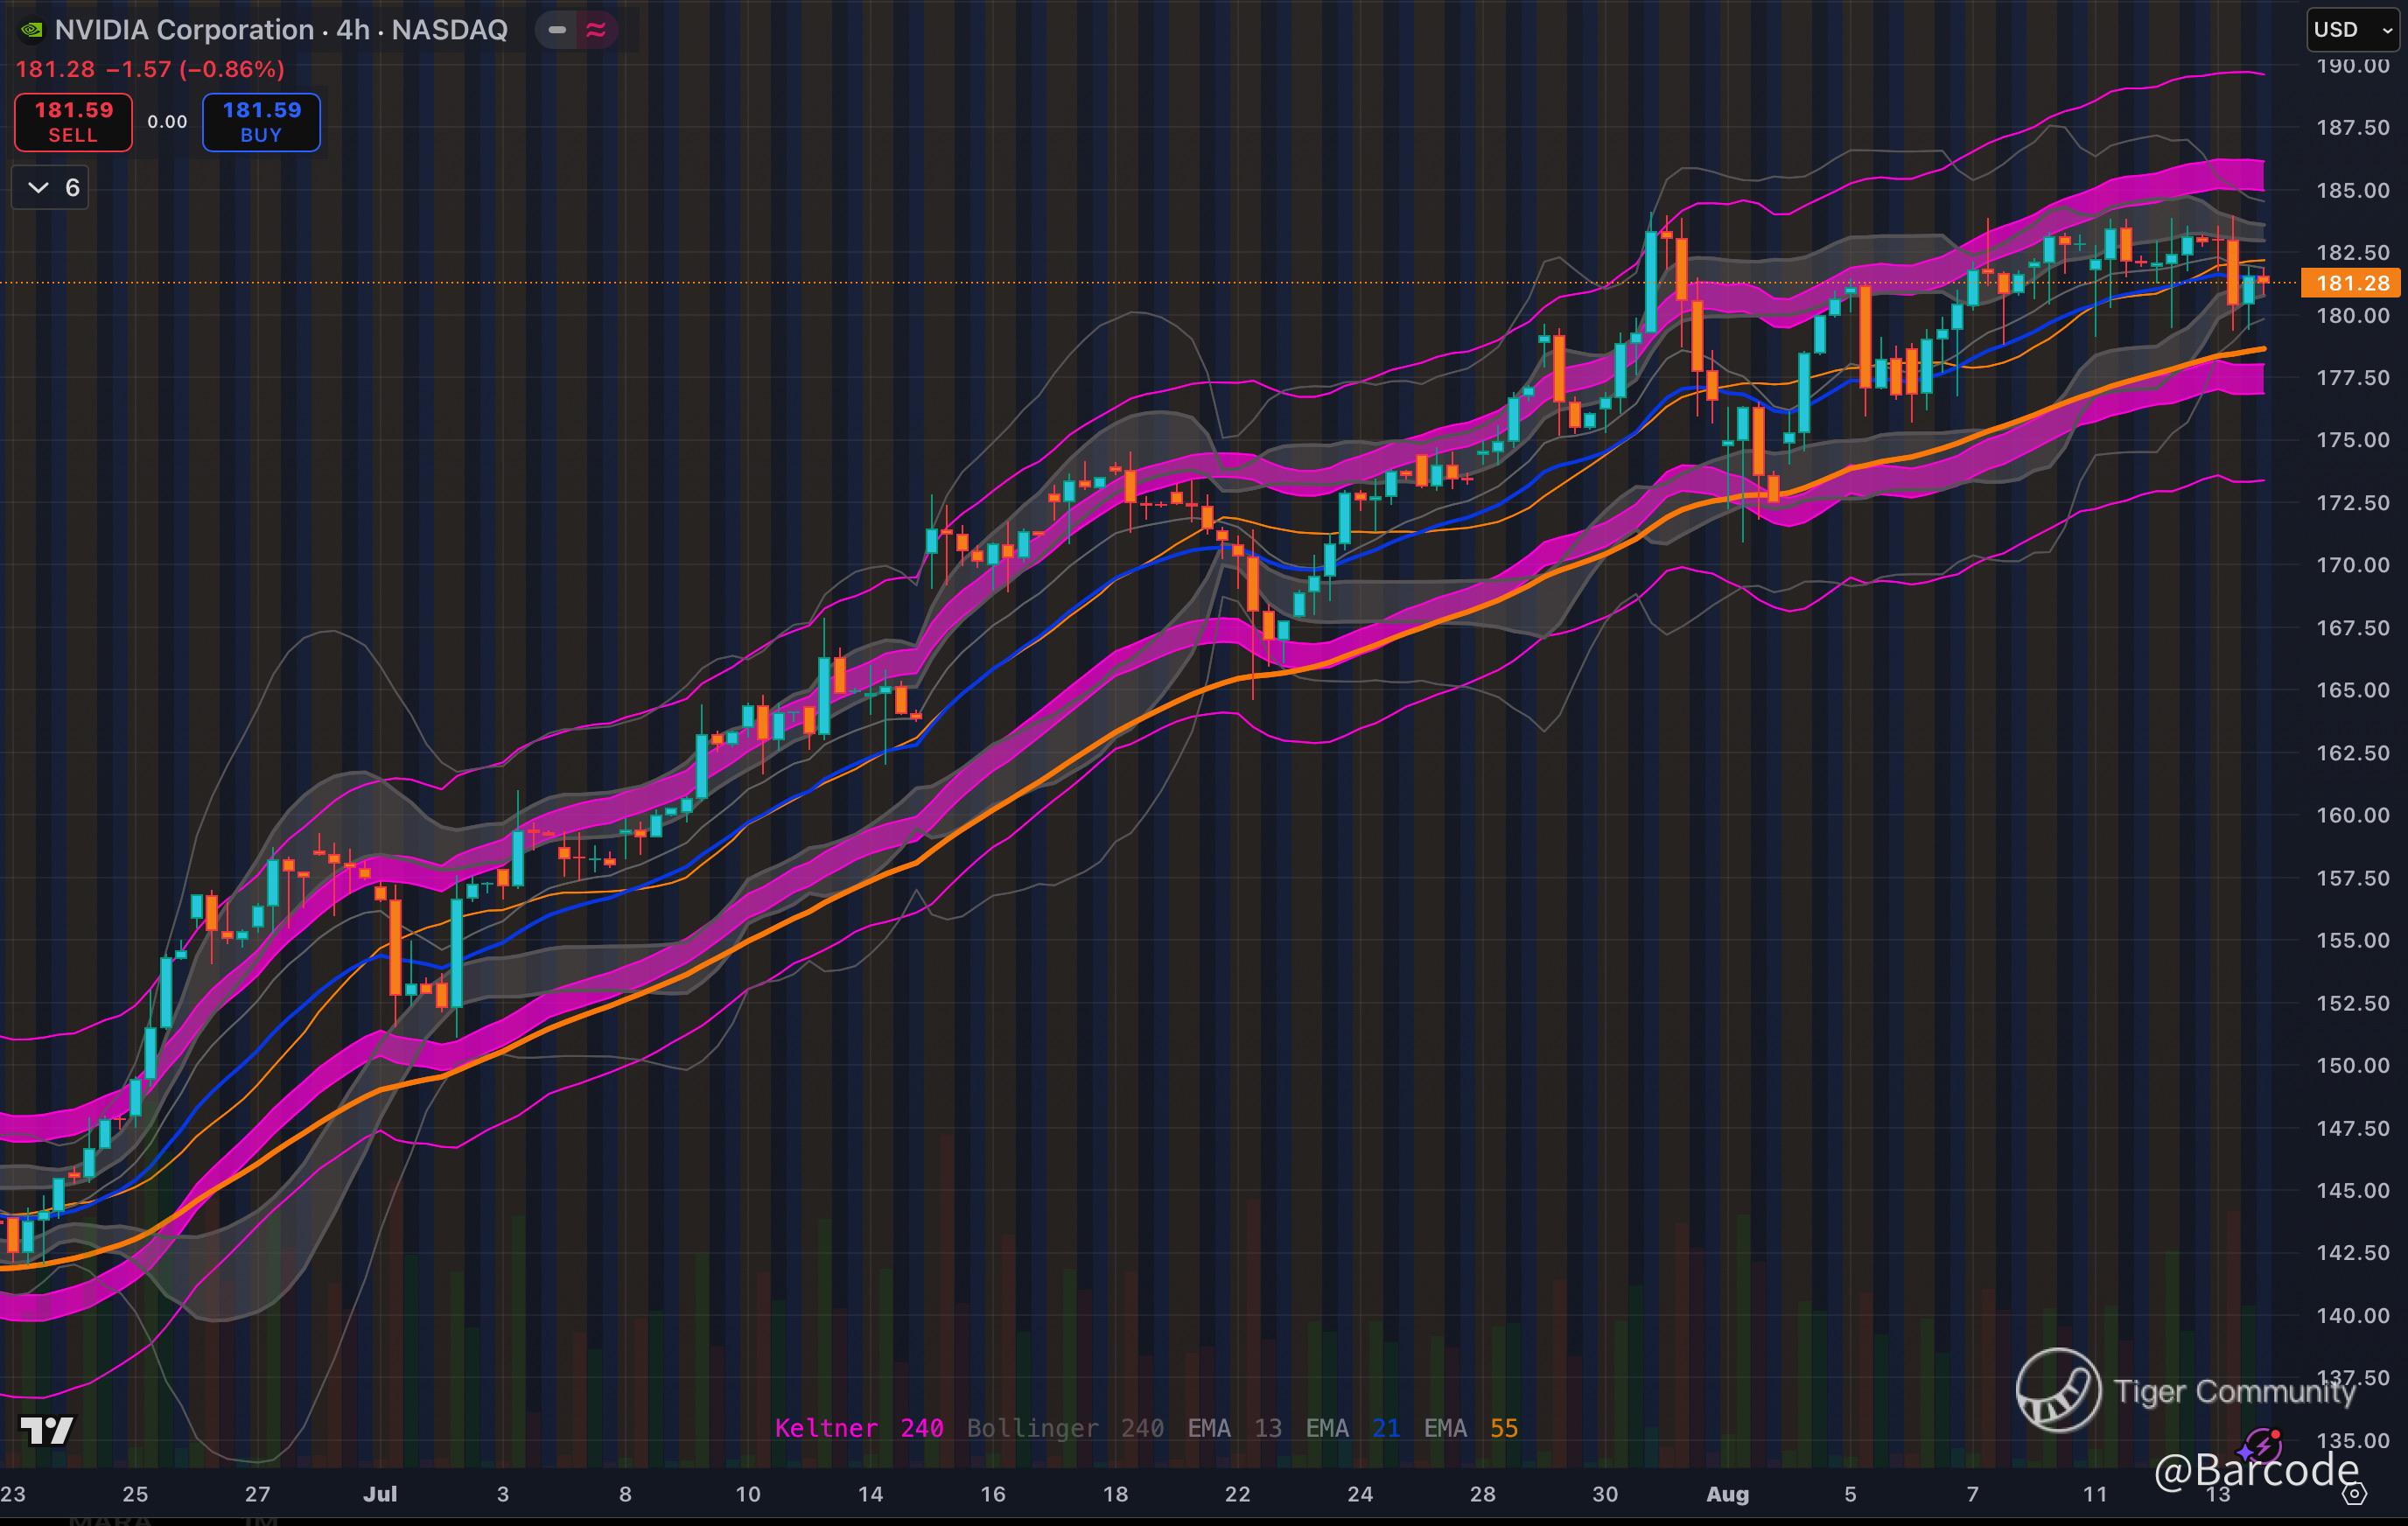Open the USD currency dropdown

click(x=2352, y=30)
